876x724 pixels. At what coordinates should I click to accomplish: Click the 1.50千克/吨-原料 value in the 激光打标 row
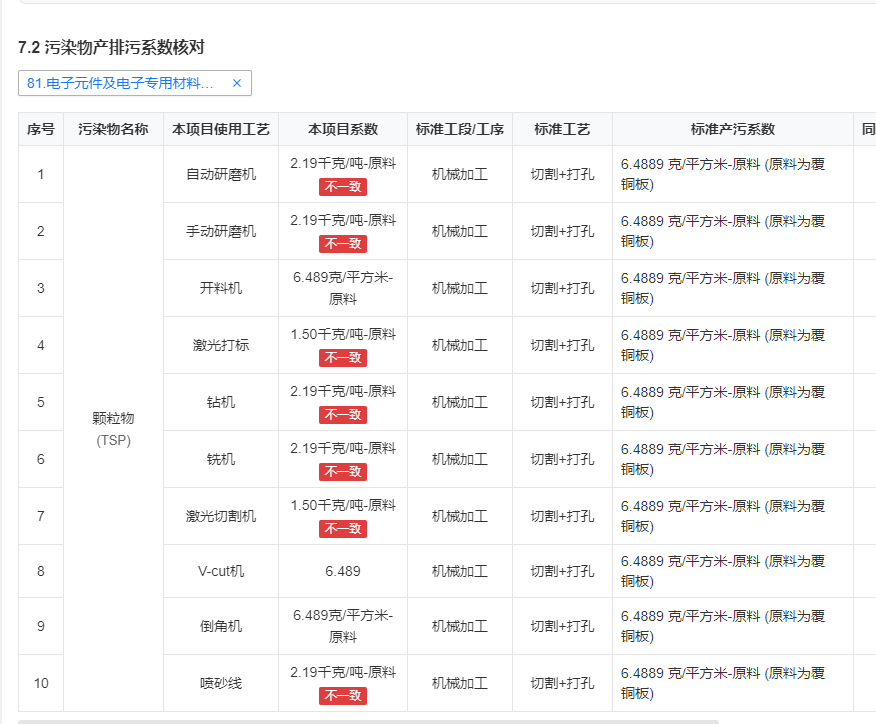point(343,334)
